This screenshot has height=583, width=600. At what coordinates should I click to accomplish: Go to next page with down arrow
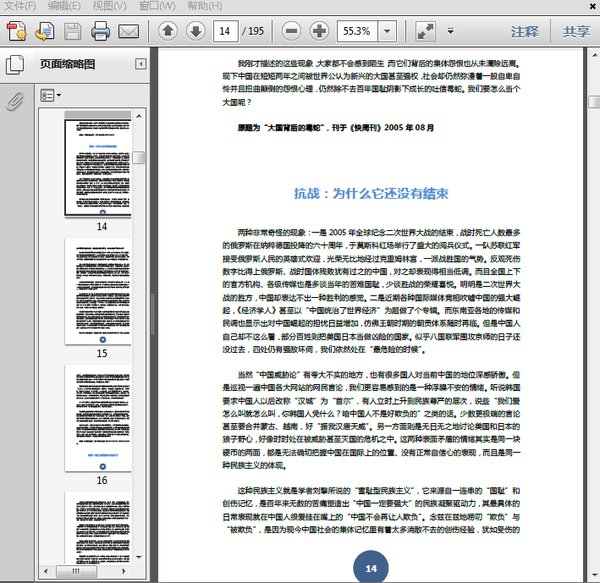pyautogui.click(x=196, y=31)
